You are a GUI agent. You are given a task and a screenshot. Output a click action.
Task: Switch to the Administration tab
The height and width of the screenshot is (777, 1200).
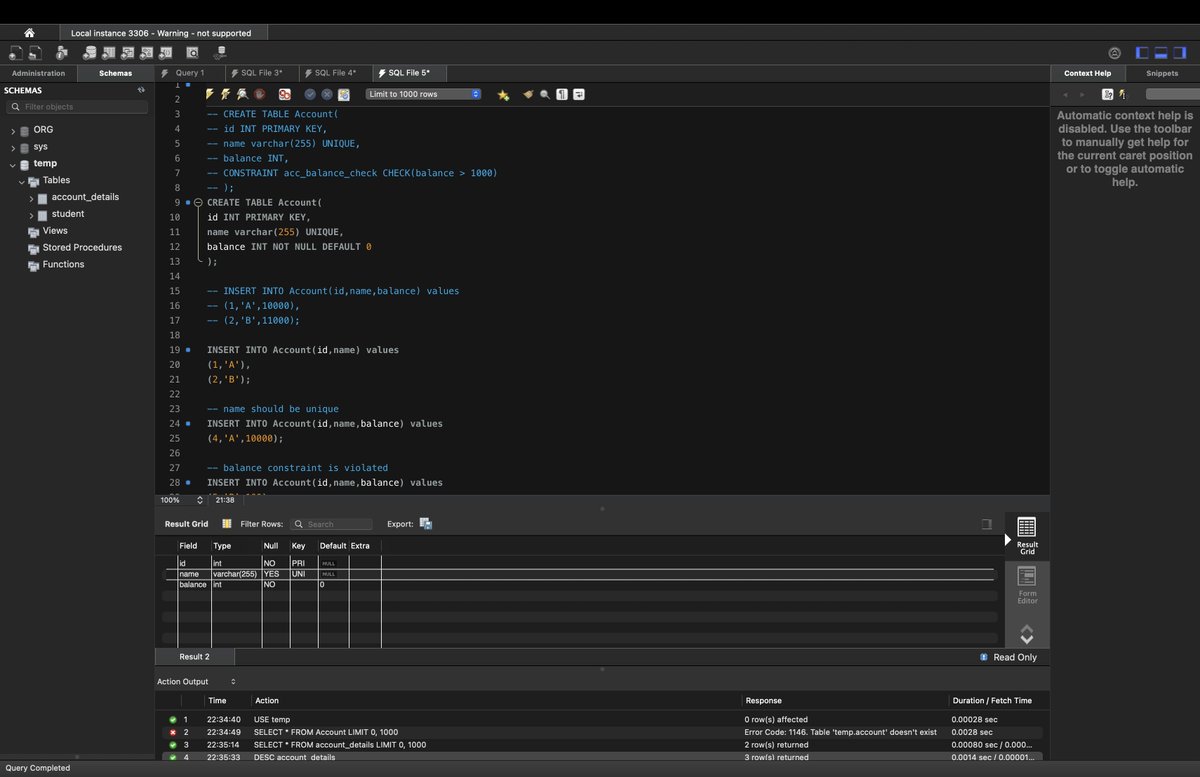click(38, 73)
